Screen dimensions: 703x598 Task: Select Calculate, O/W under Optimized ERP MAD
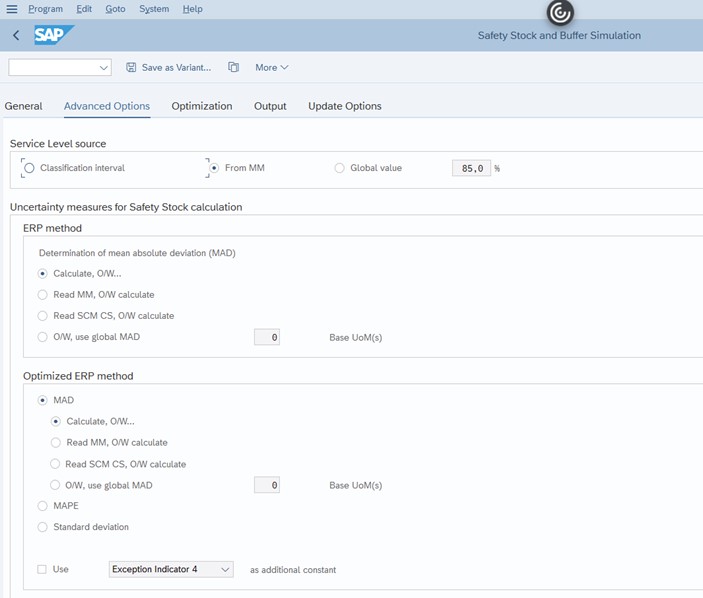pos(56,421)
